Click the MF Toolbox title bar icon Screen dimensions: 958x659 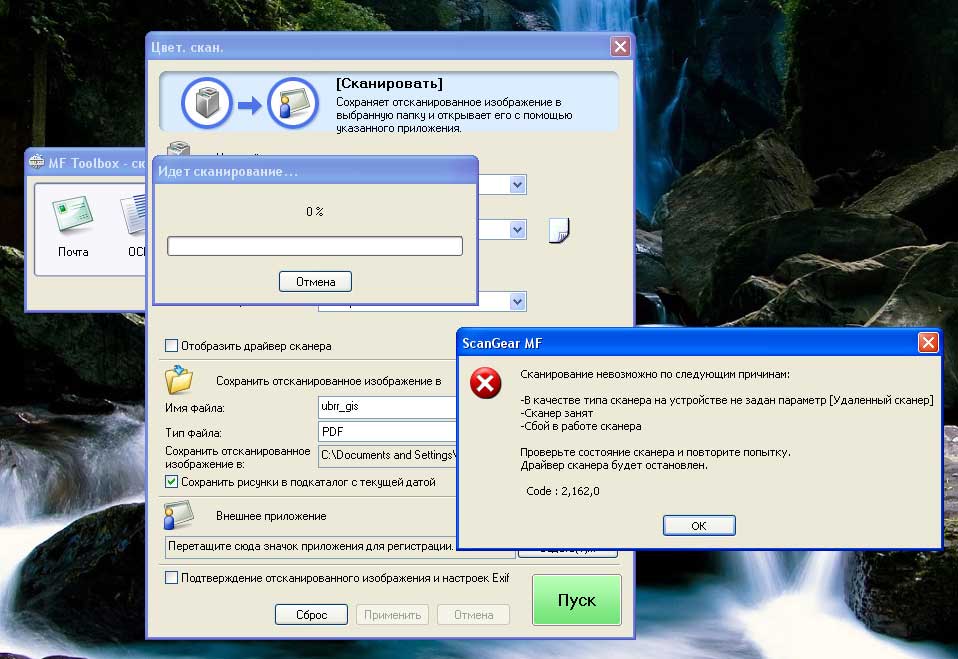coord(37,162)
